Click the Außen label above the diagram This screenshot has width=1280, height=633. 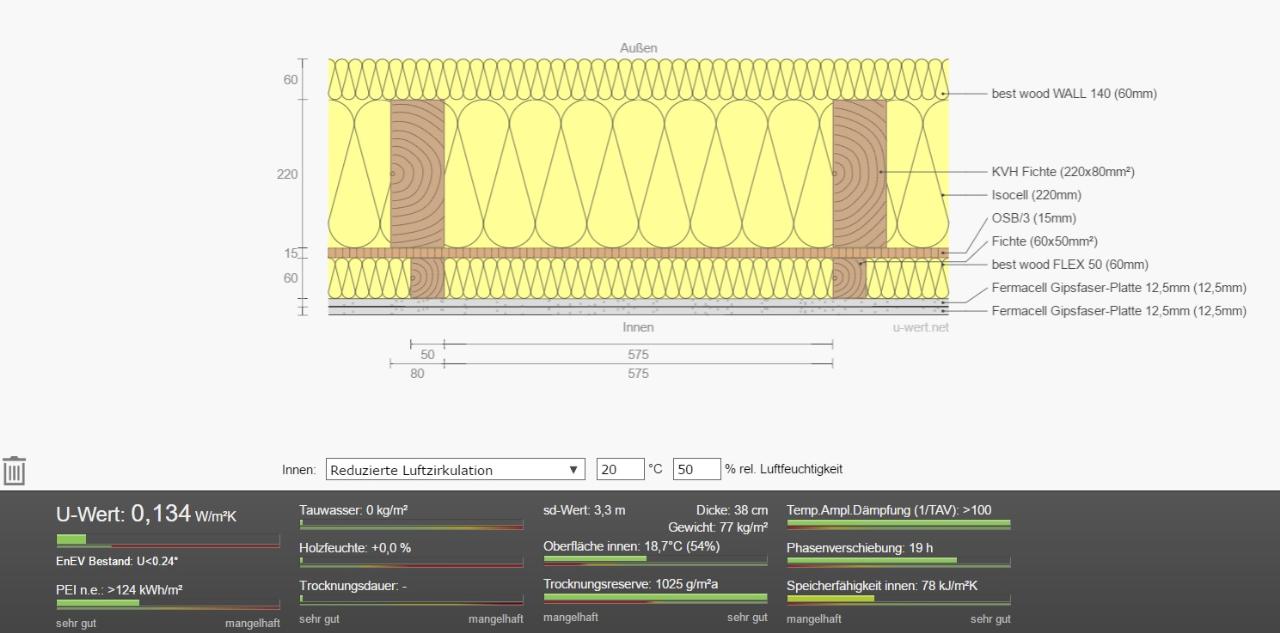[x=639, y=48]
